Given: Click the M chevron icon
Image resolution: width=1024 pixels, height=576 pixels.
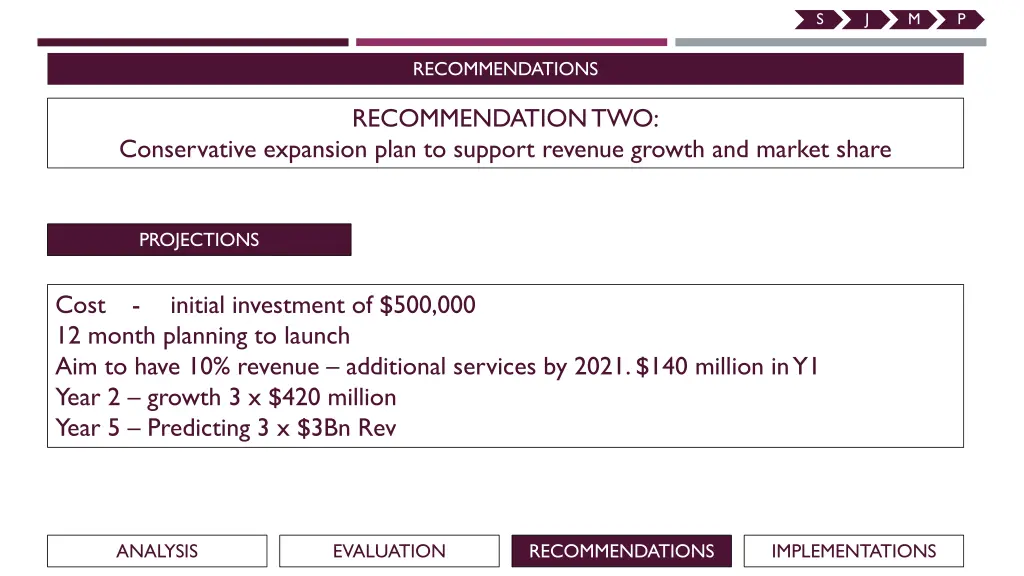Looking at the screenshot, I should [x=913, y=20].
